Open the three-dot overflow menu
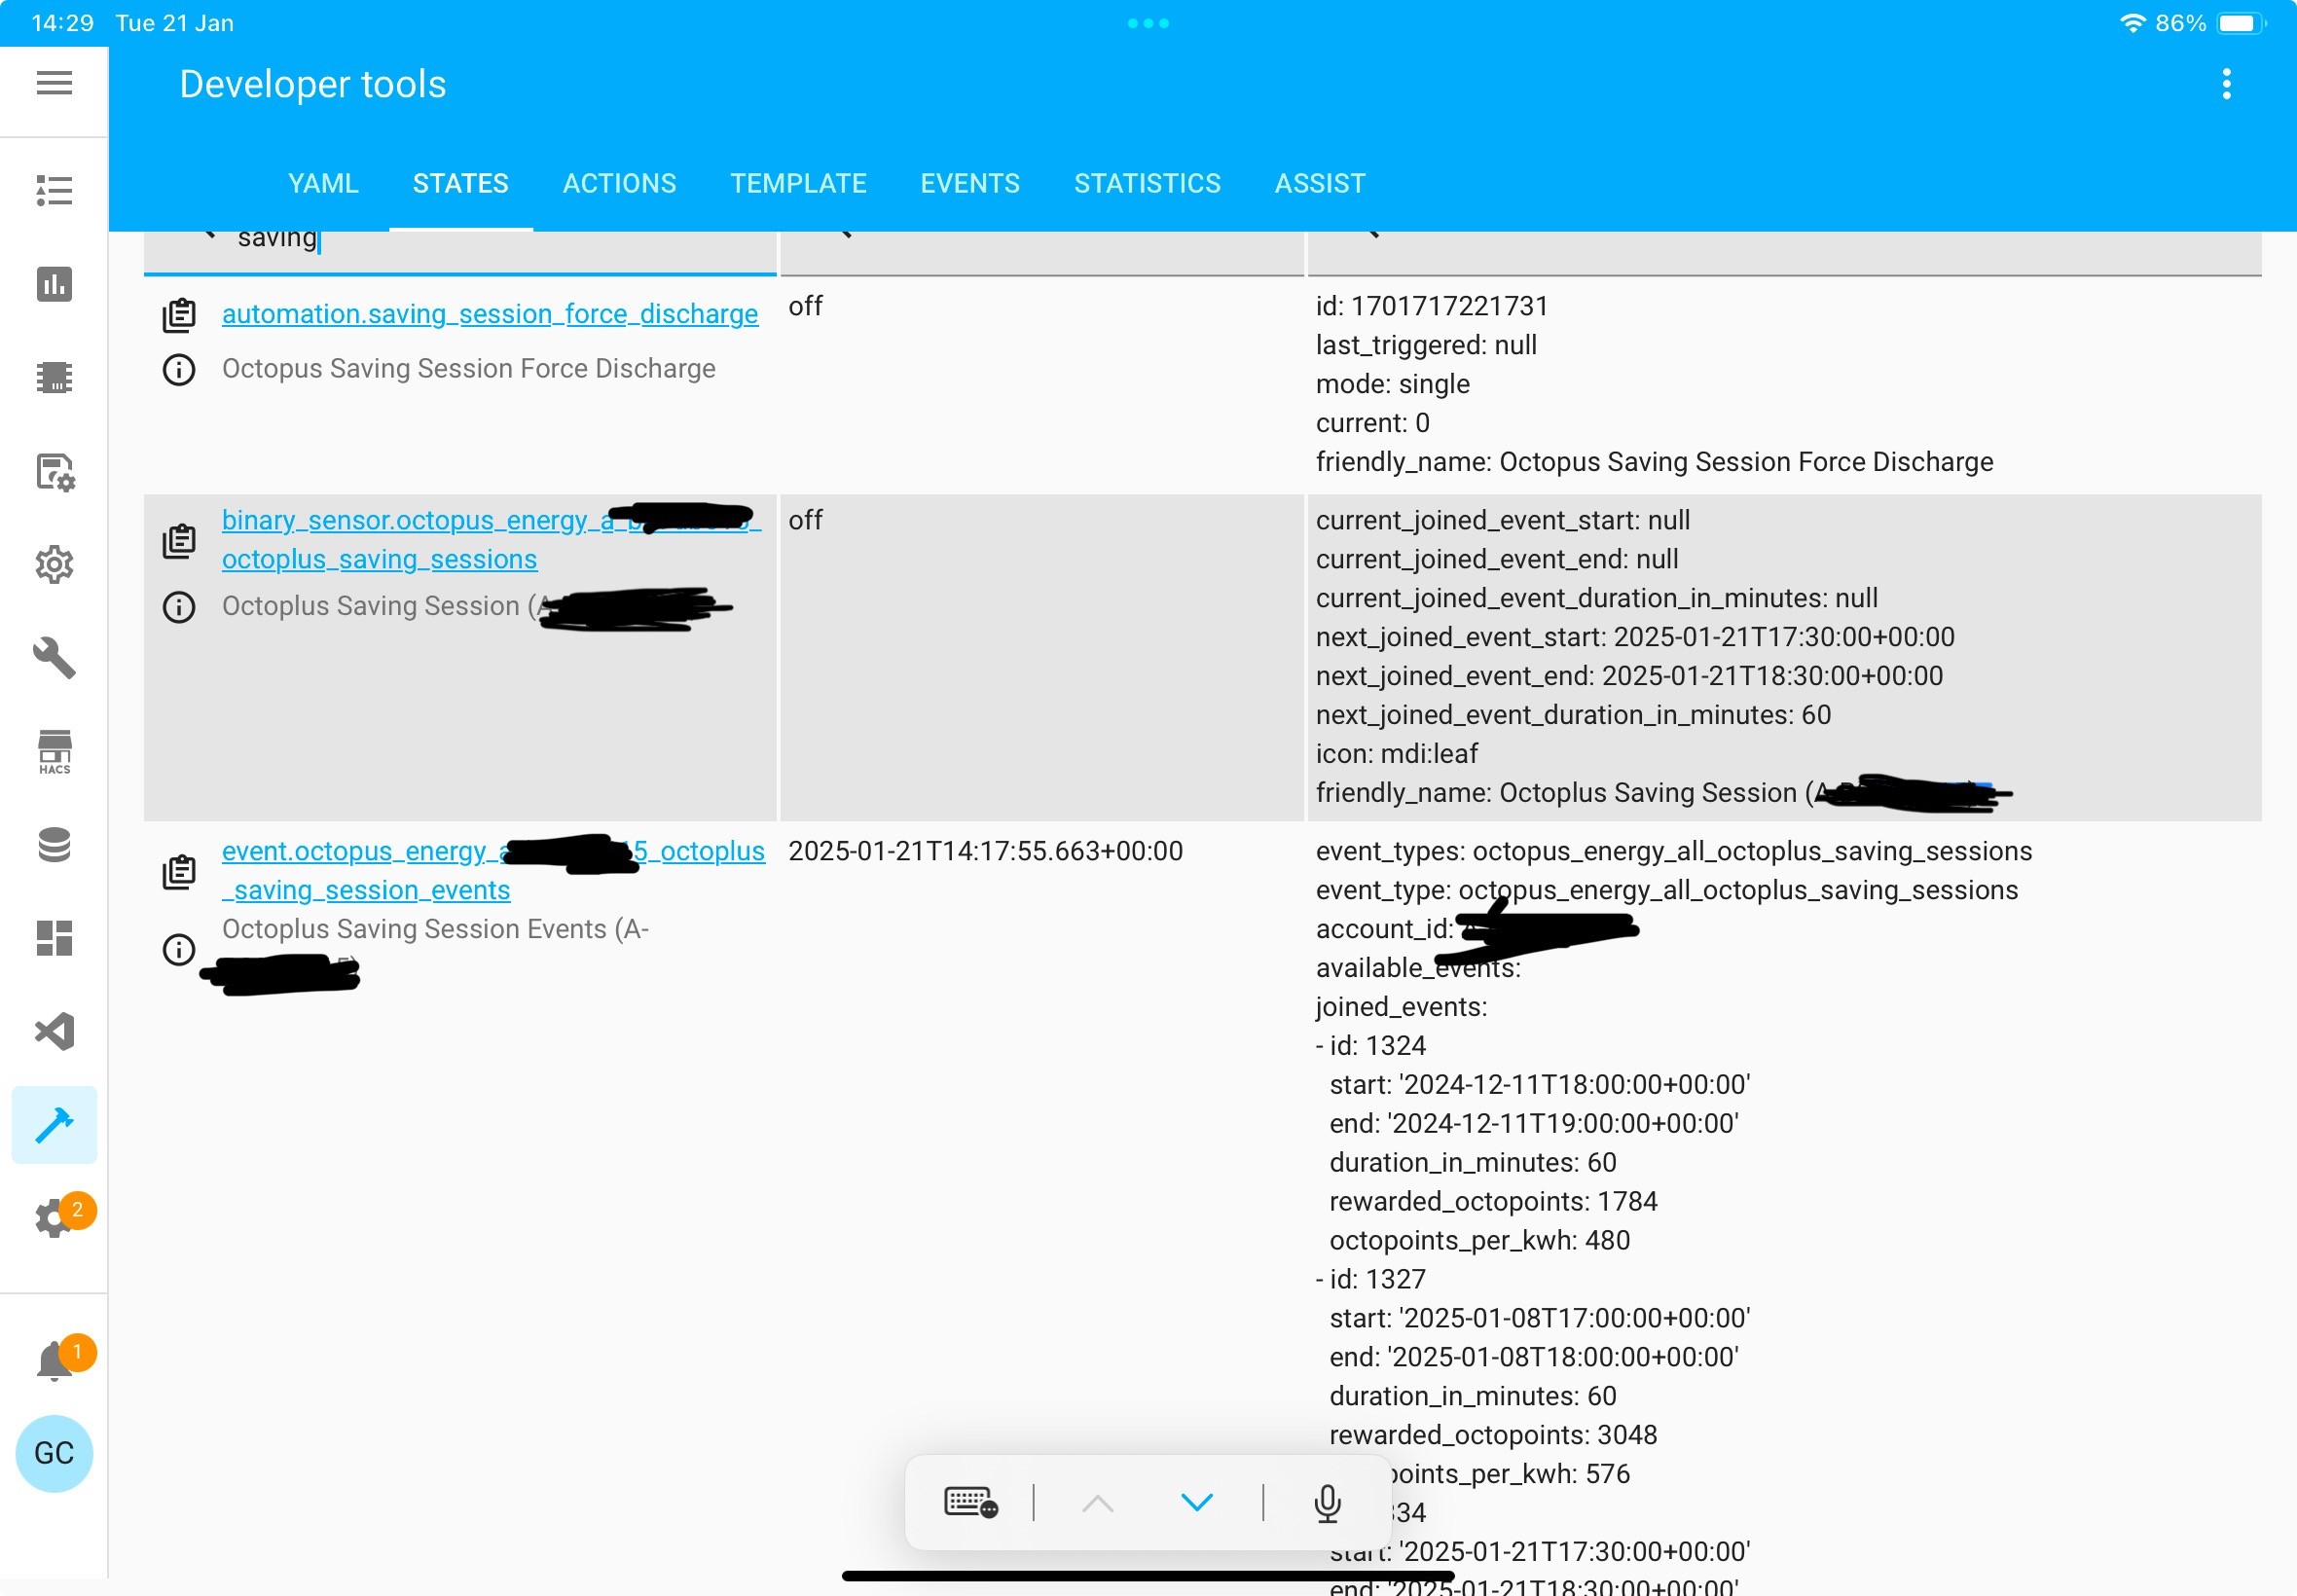This screenshot has height=1596, width=2297. pos(2226,84)
